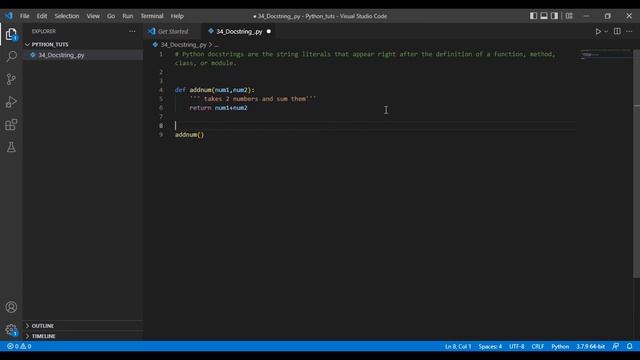This screenshot has height=360, width=640.
Task: Open the feedback icon in status bar
Action: pos(616,347)
